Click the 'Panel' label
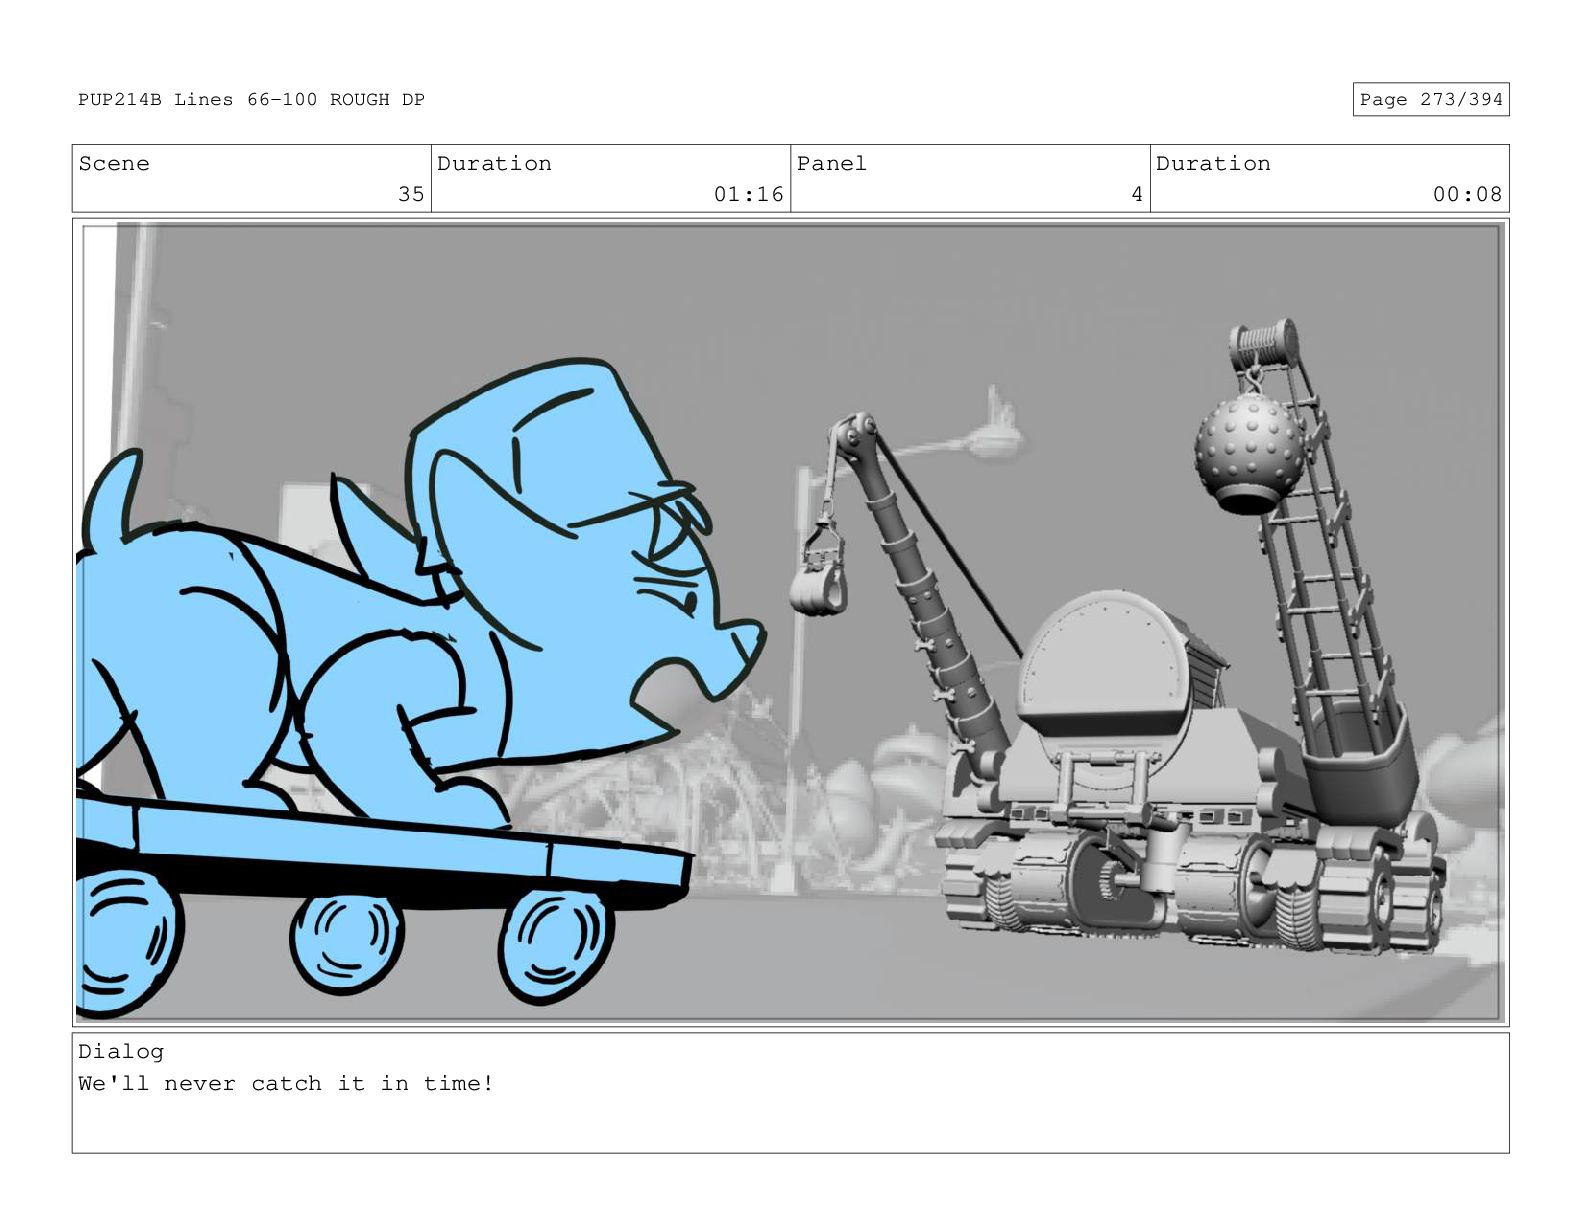The width and height of the screenshot is (1582, 1225). (x=832, y=163)
